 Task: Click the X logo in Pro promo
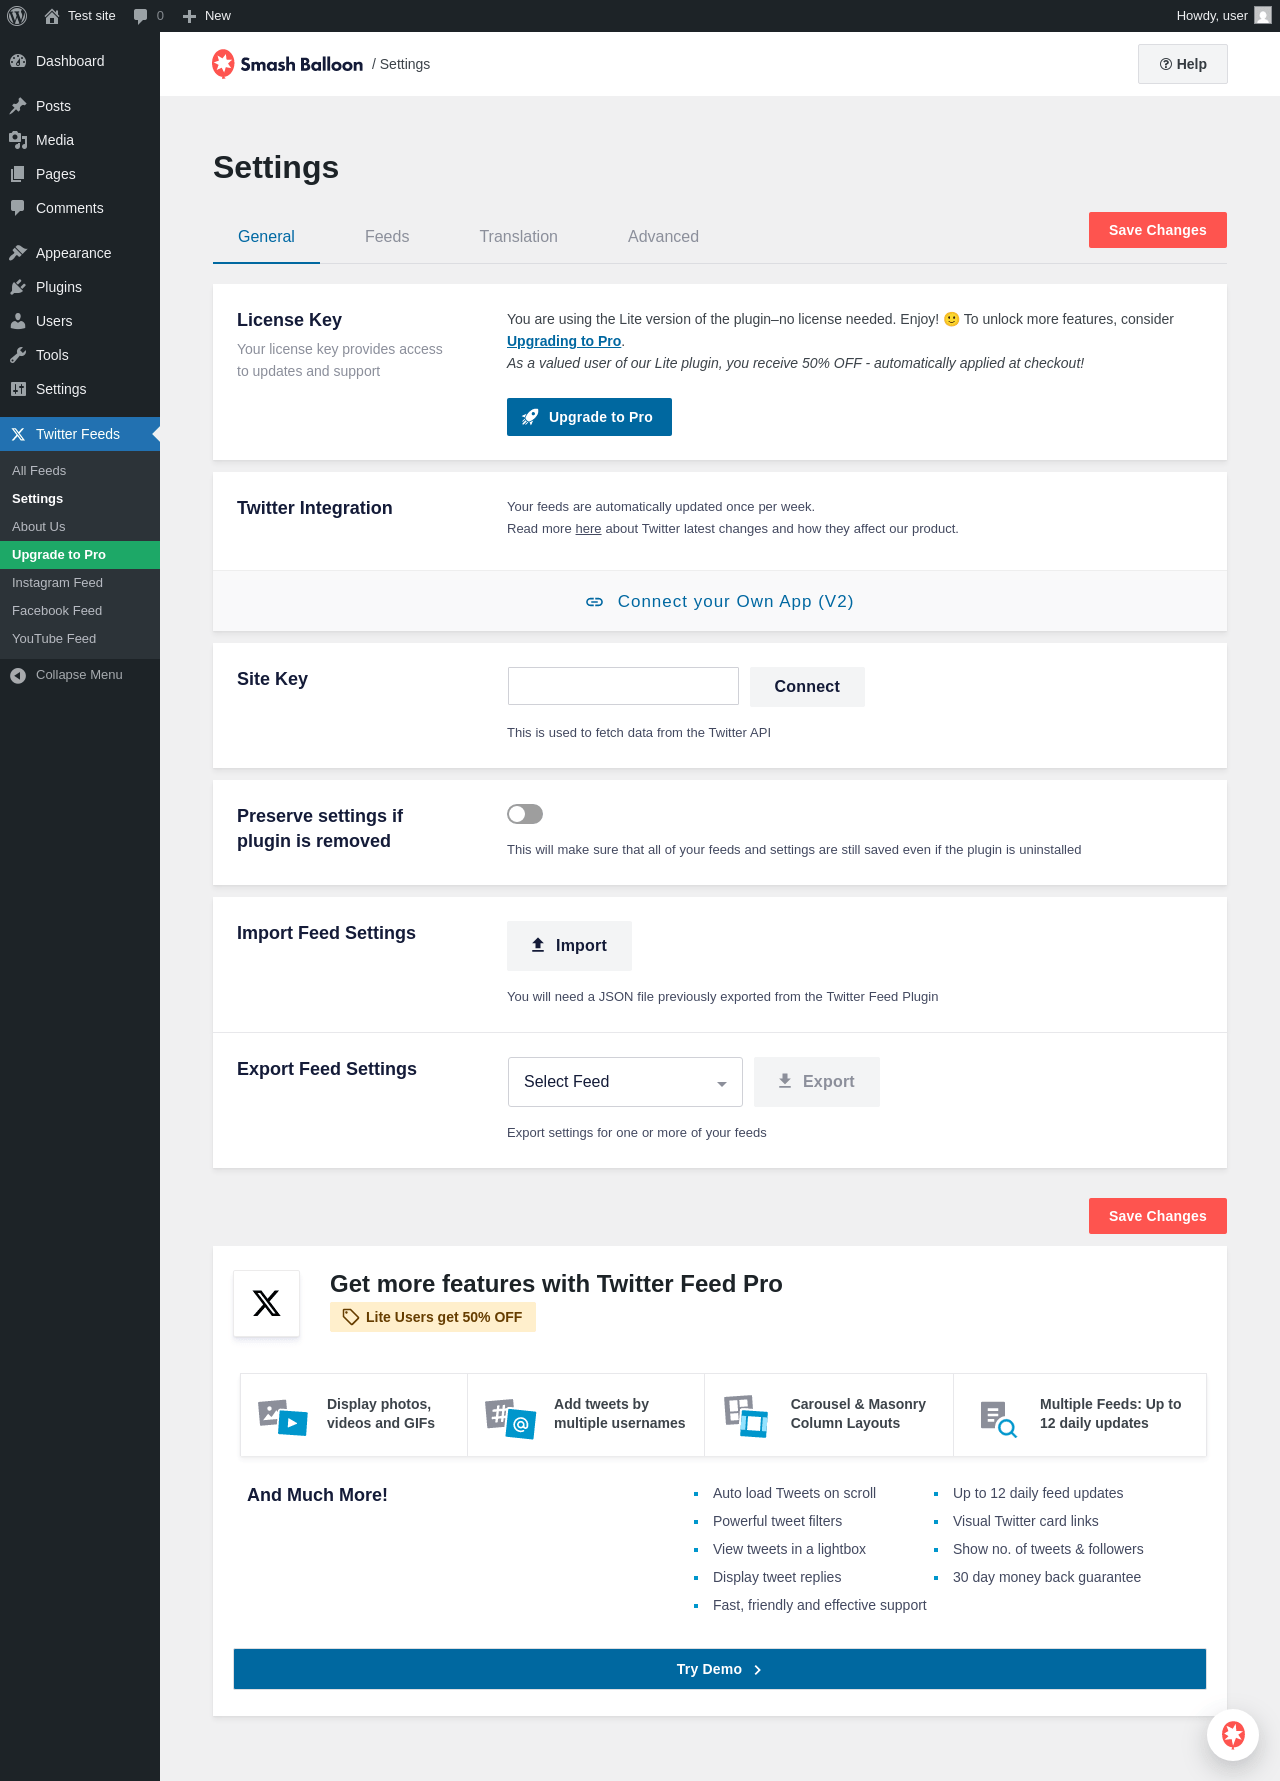pos(266,1303)
